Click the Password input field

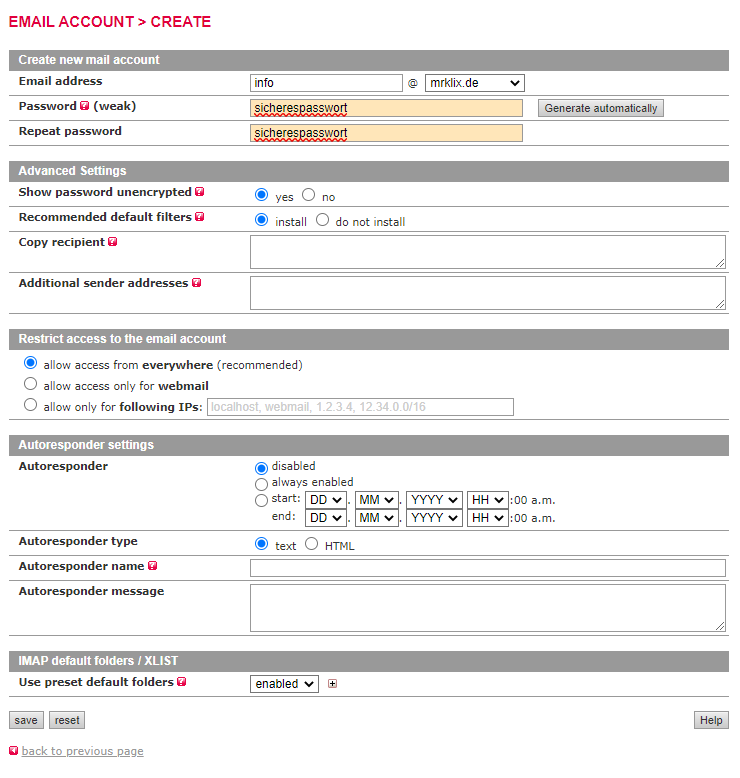386,108
